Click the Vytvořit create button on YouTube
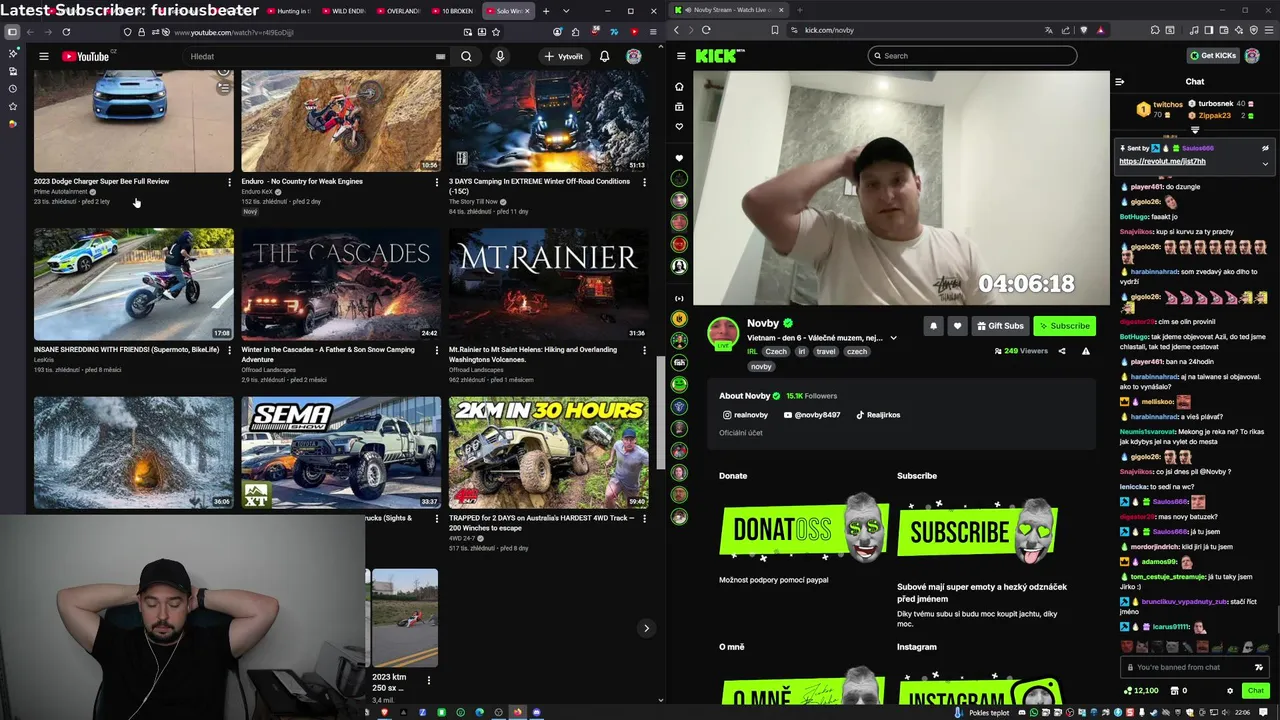The image size is (1280, 720). pos(563,56)
